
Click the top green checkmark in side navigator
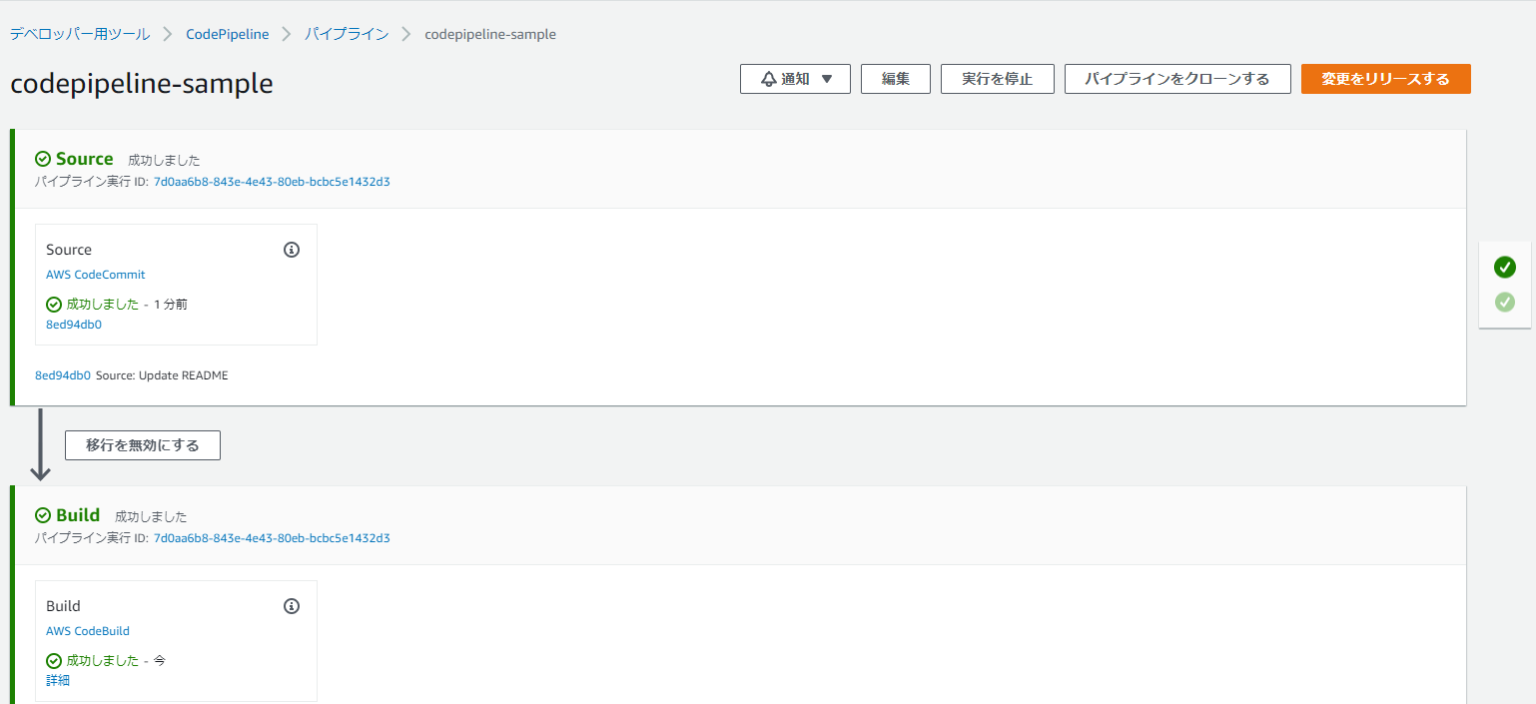tap(1504, 267)
